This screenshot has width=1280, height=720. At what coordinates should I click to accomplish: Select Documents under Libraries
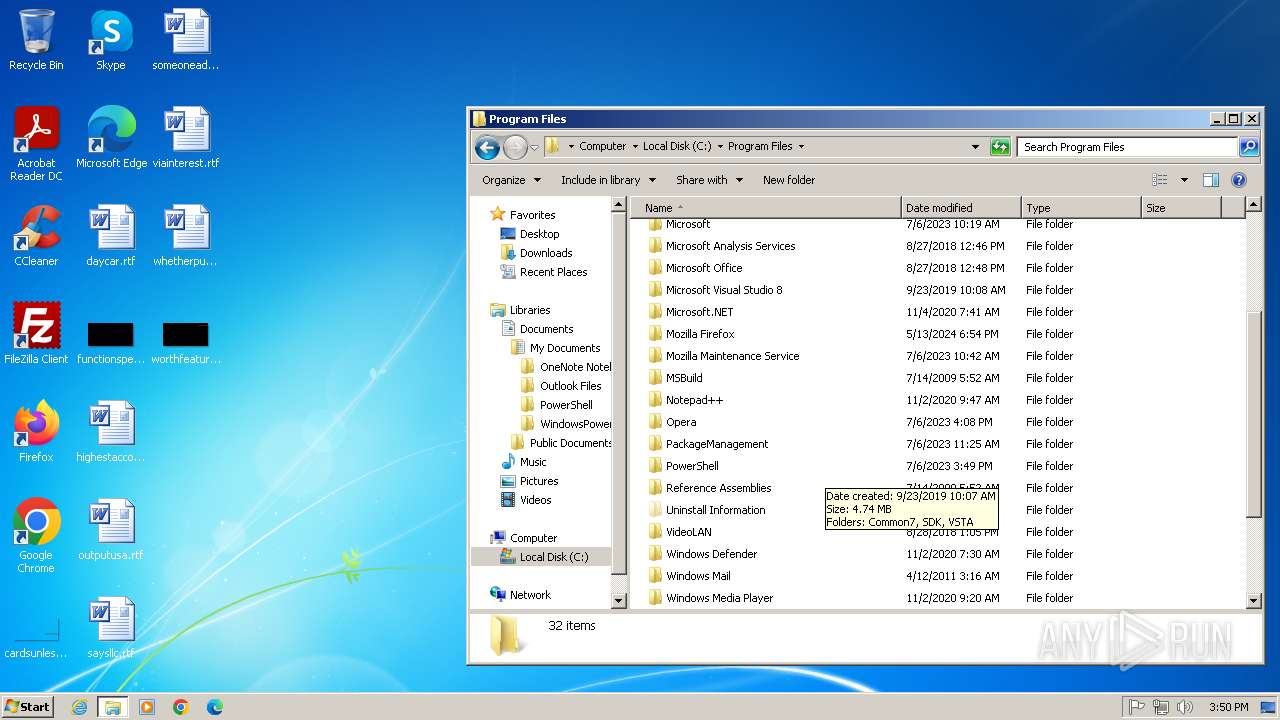click(x=546, y=329)
